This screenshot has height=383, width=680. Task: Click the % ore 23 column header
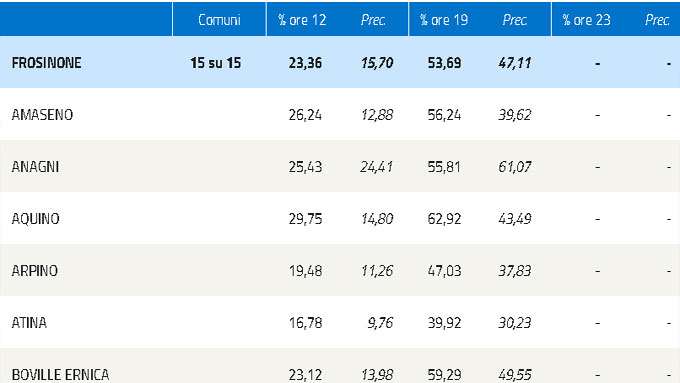[x=586, y=20]
